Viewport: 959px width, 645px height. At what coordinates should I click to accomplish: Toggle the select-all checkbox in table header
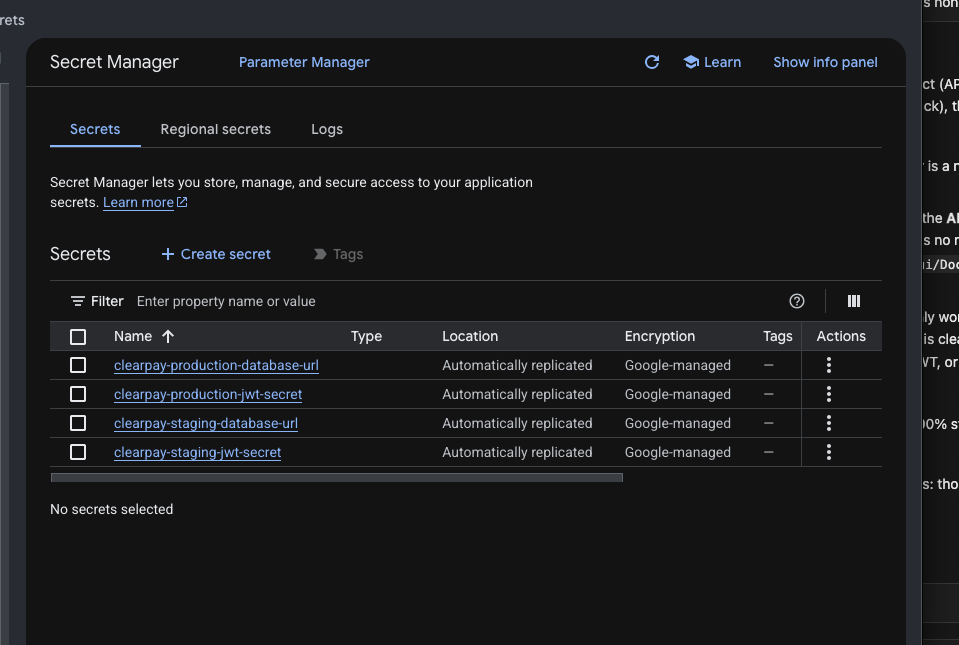click(x=78, y=336)
